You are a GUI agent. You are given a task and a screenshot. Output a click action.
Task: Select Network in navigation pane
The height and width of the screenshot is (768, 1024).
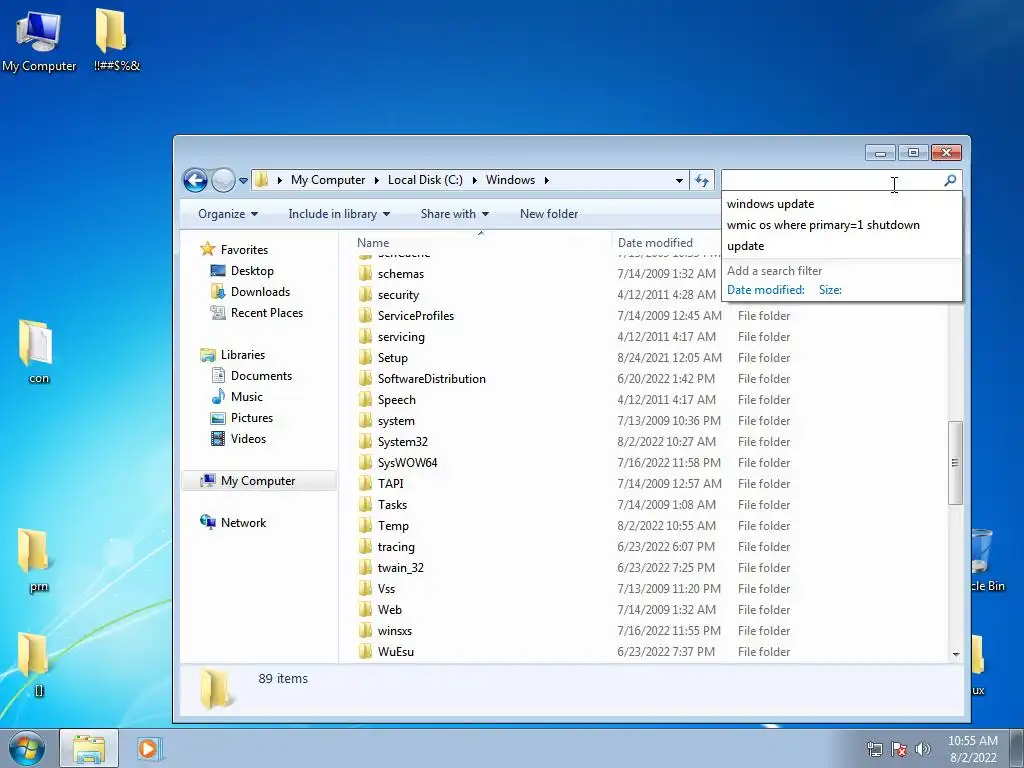point(243,522)
